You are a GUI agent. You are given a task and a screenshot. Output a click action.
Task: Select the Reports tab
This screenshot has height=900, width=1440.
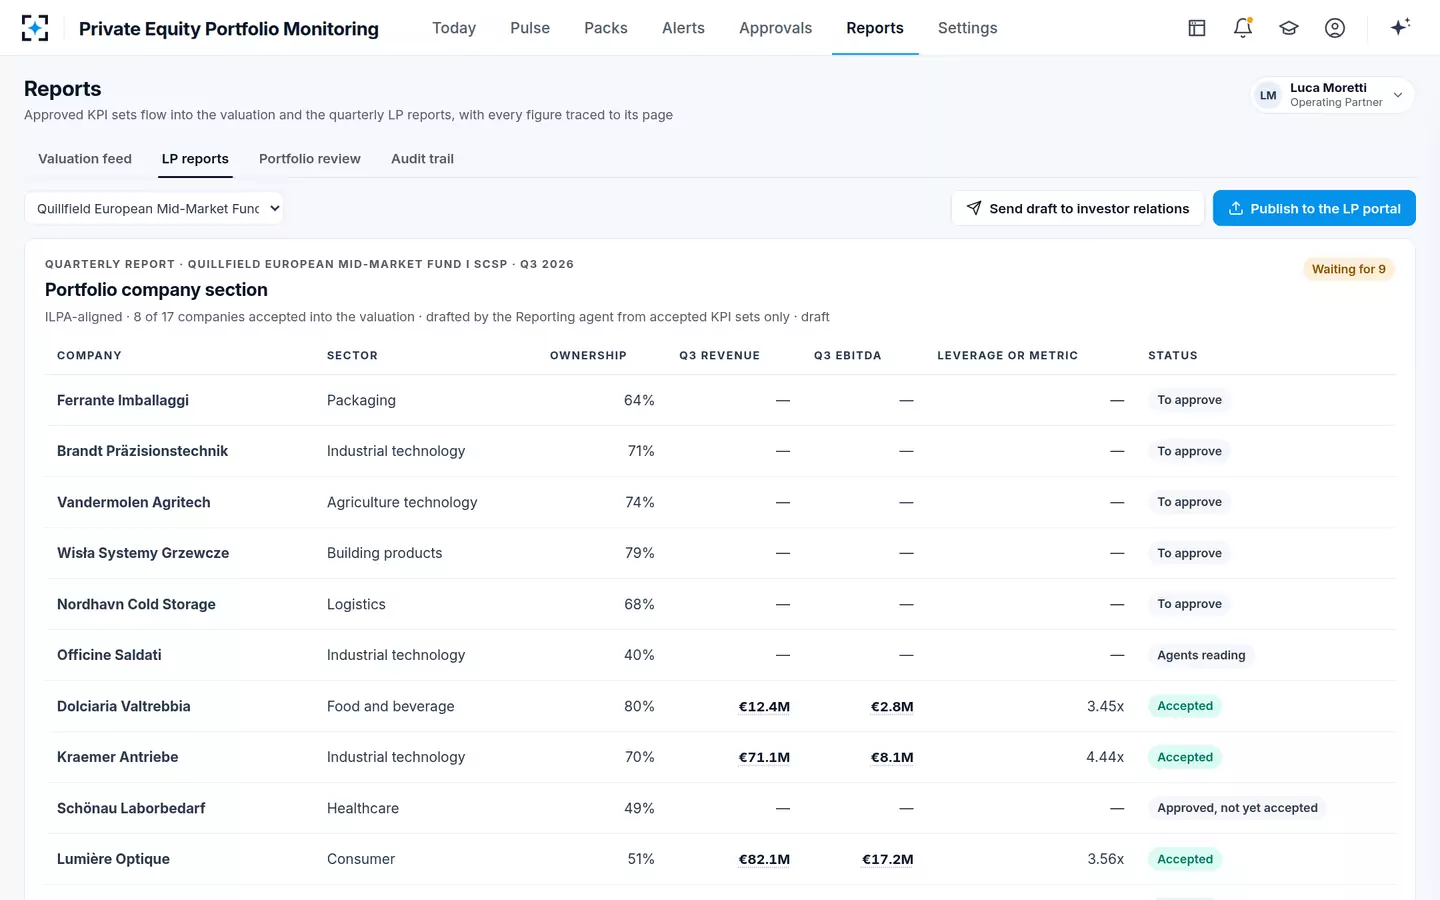pyautogui.click(x=875, y=28)
